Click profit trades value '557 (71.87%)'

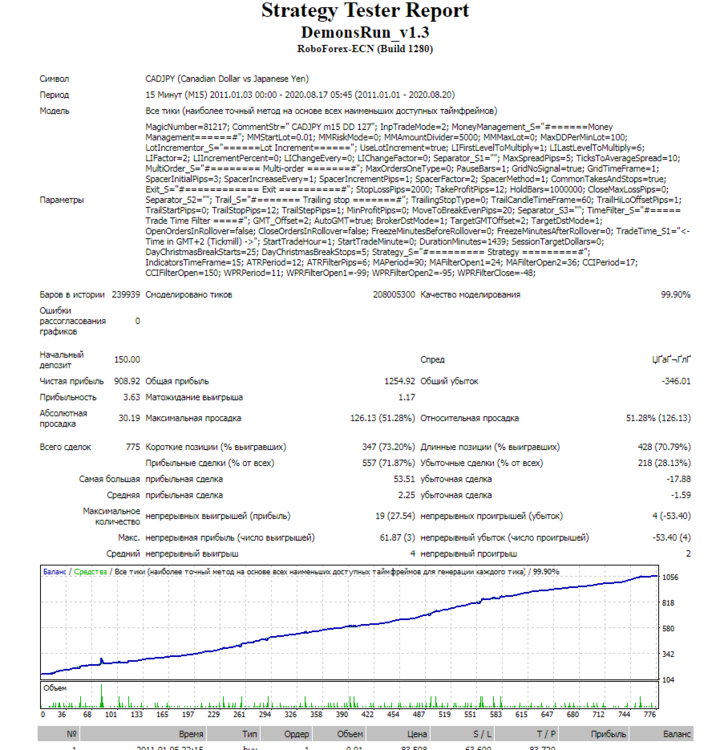pyautogui.click(x=388, y=463)
